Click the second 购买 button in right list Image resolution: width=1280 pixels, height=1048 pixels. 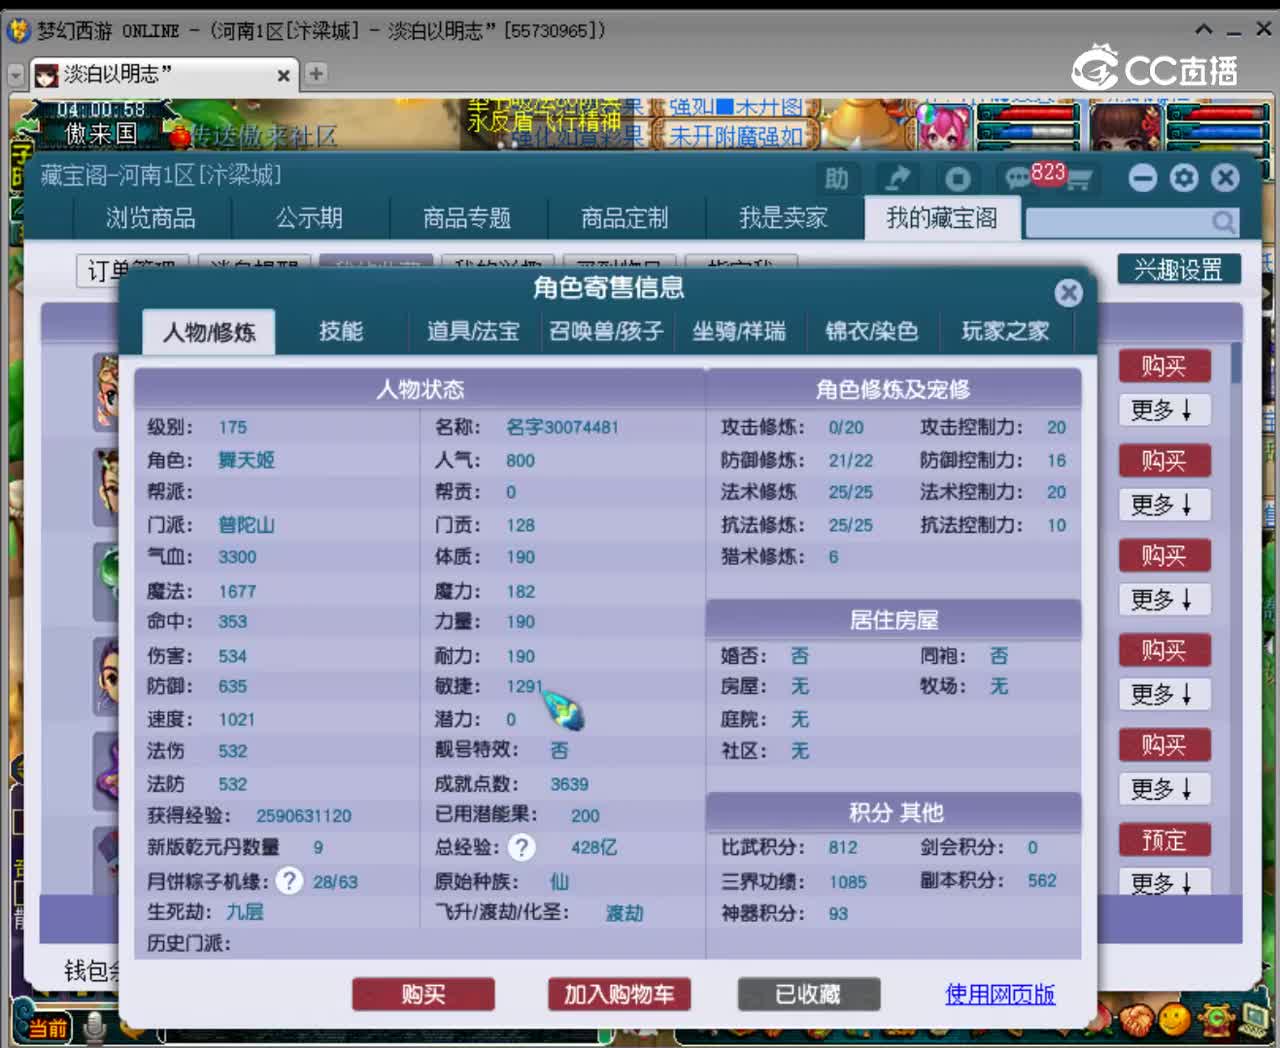(x=1164, y=461)
